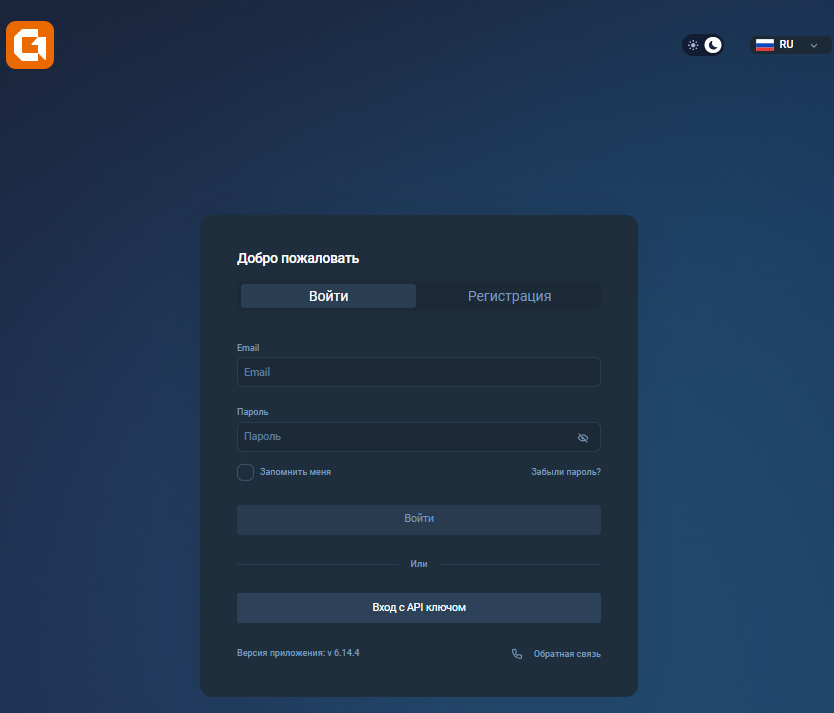Click the app version v 6.14.4 text
The height and width of the screenshot is (713, 834).
pyautogui.click(x=298, y=653)
